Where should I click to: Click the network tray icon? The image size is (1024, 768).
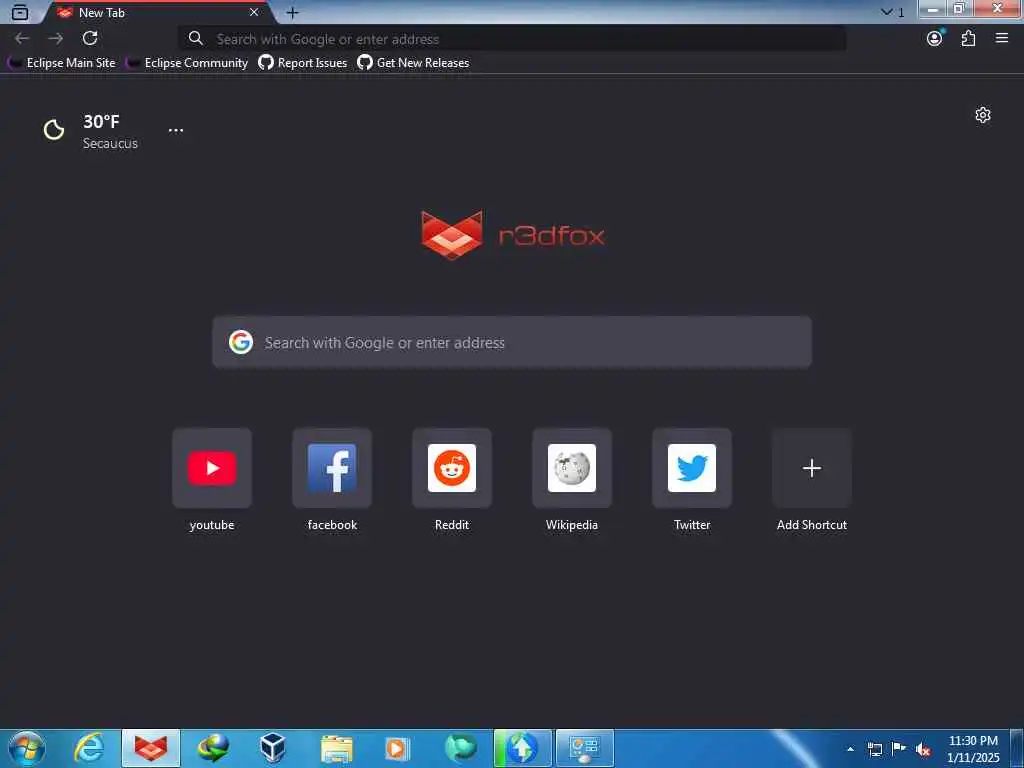click(874, 749)
